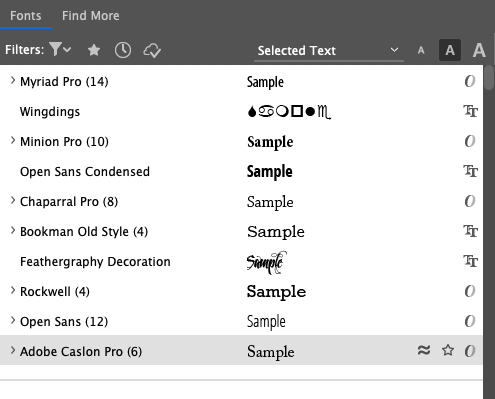This screenshot has width=495, height=399.
Task: Click OpenType icon on Open Sans row
Action: [x=470, y=321]
